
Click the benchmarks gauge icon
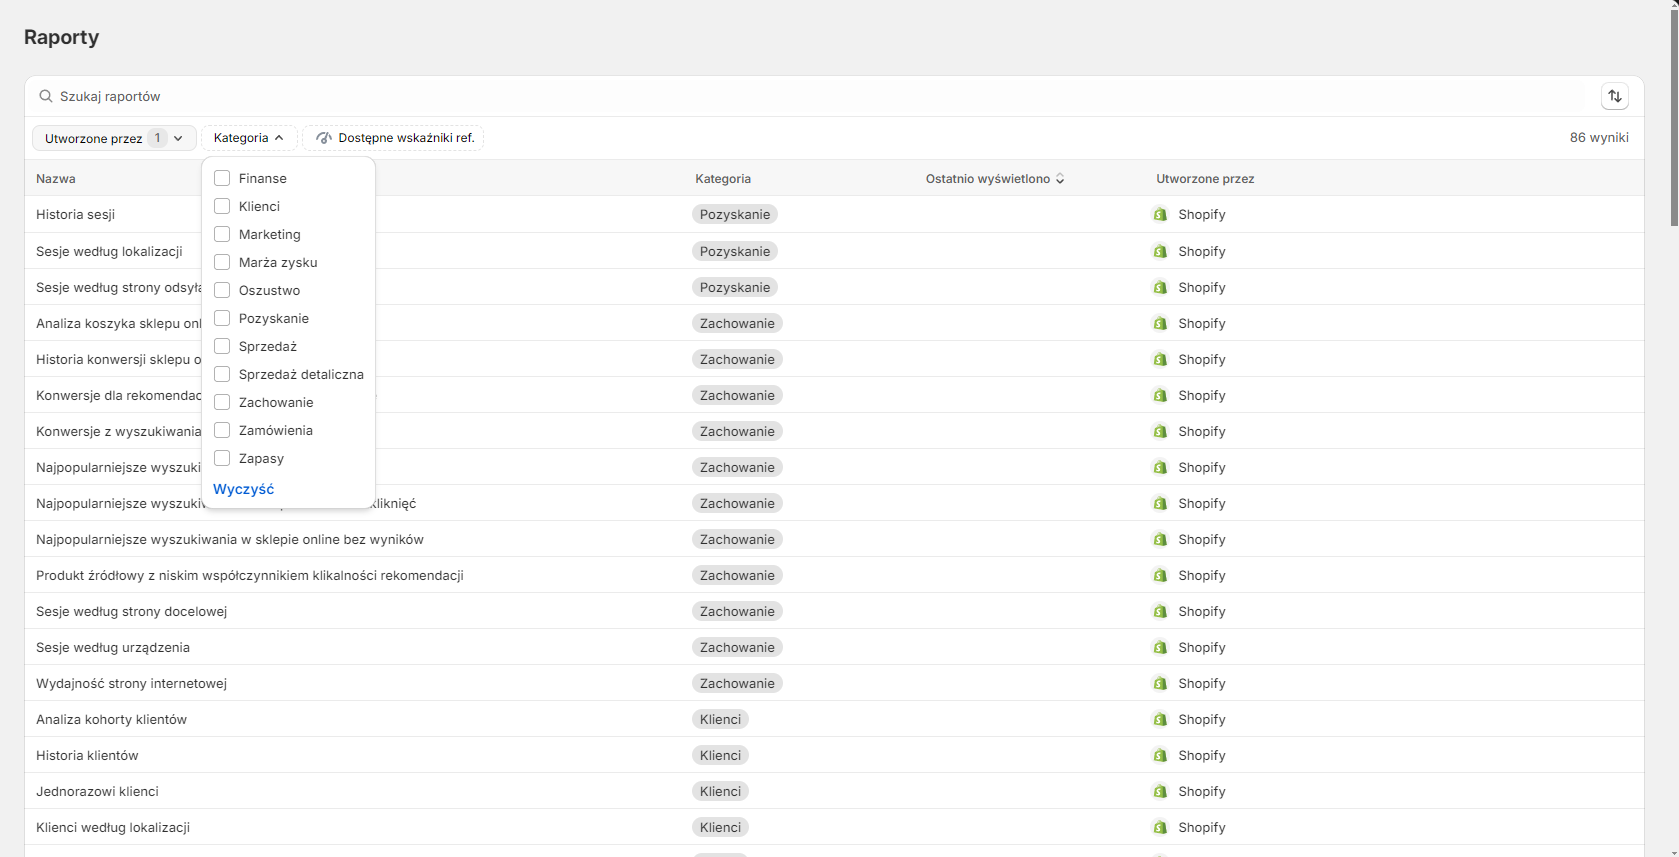[324, 138]
